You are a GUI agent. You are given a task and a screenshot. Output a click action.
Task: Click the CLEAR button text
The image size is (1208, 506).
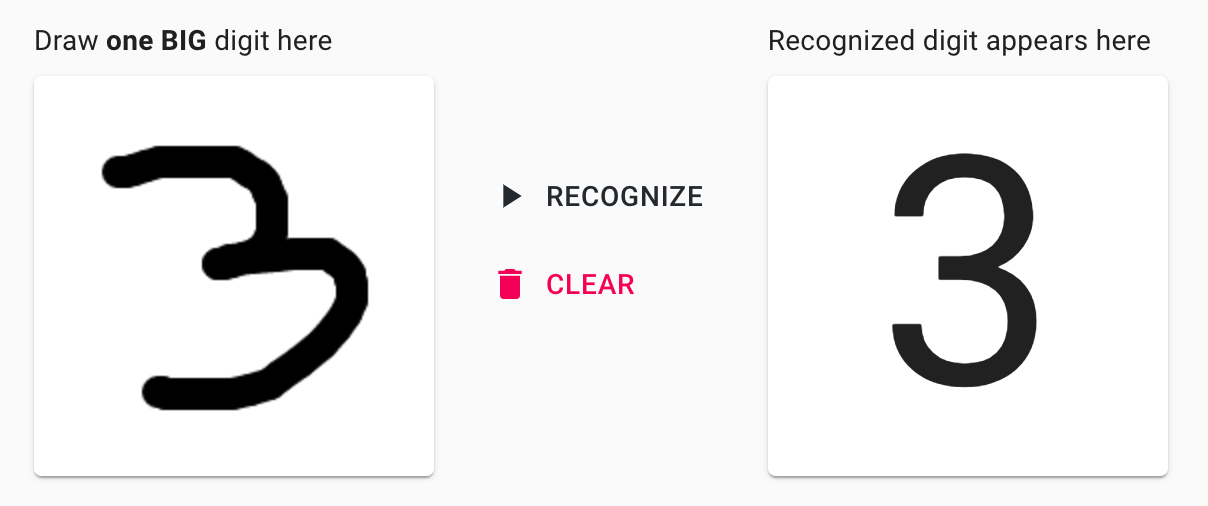590,285
